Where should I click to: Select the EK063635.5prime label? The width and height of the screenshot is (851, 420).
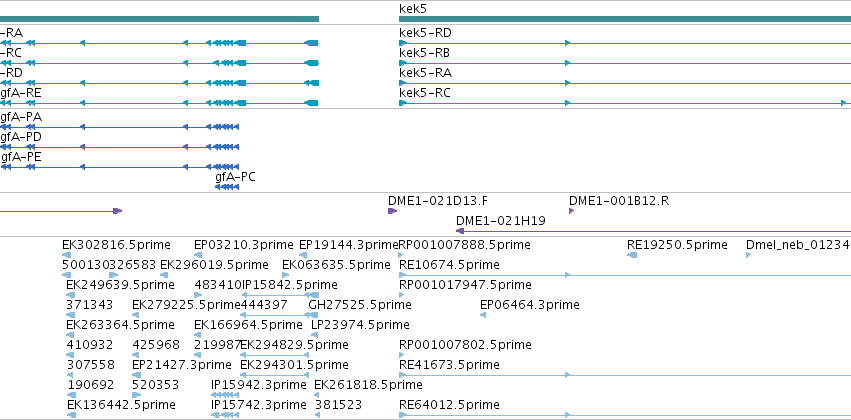point(336,265)
